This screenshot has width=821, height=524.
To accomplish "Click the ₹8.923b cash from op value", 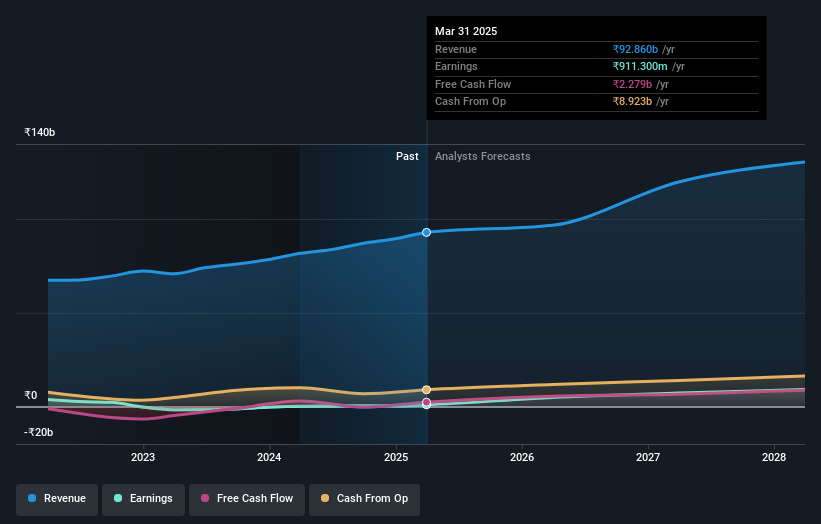I will [632, 102].
